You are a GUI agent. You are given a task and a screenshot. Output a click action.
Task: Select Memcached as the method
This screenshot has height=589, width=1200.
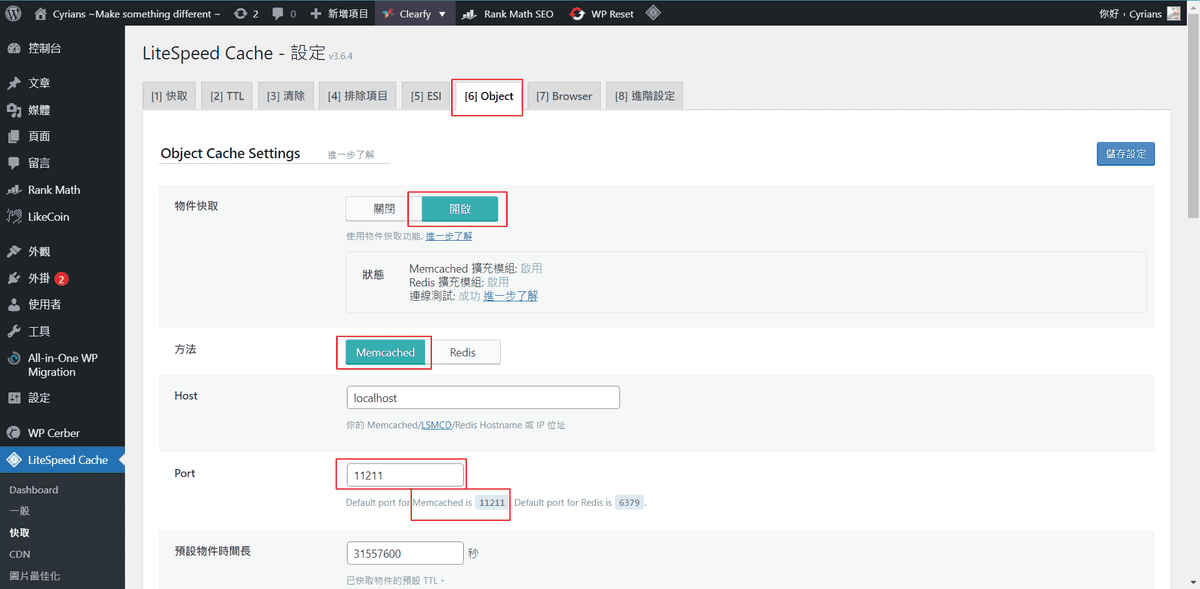pos(385,352)
